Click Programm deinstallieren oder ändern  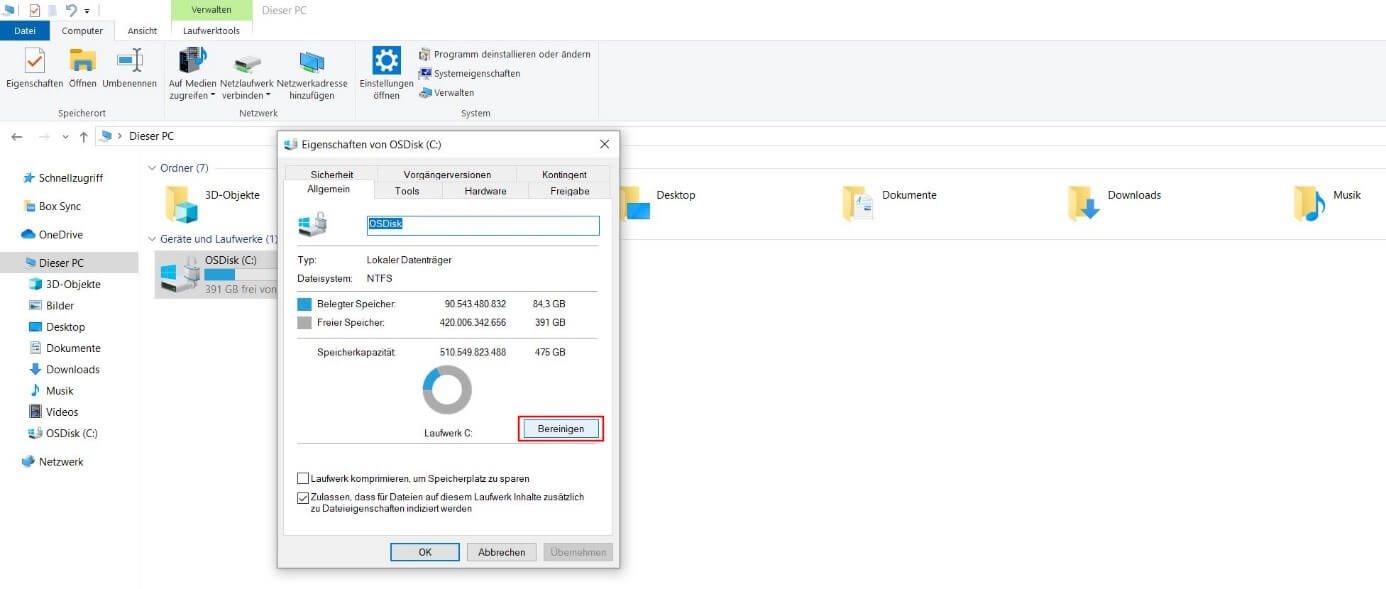(x=505, y=54)
